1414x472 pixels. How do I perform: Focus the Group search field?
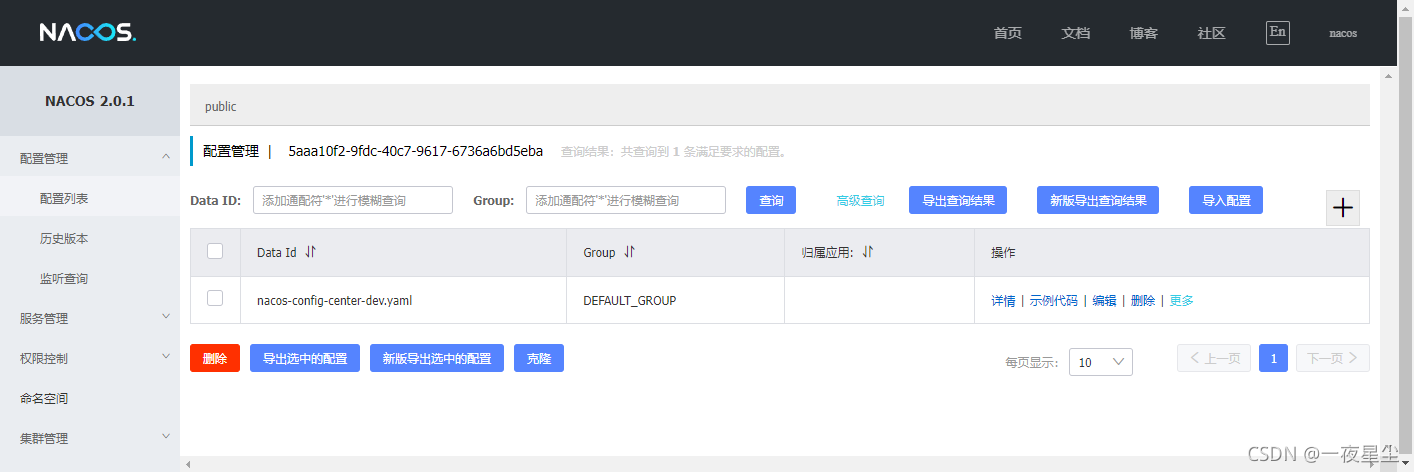tap(626, 200)
